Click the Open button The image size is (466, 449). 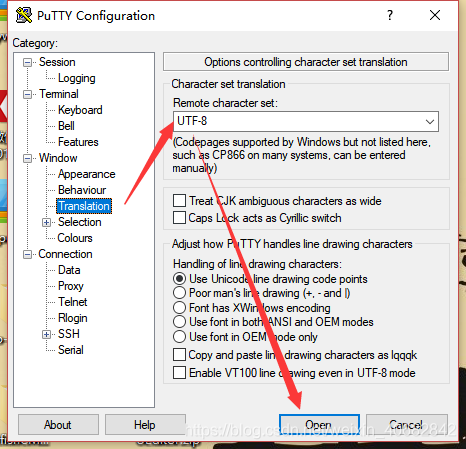[x=319, y=425]
